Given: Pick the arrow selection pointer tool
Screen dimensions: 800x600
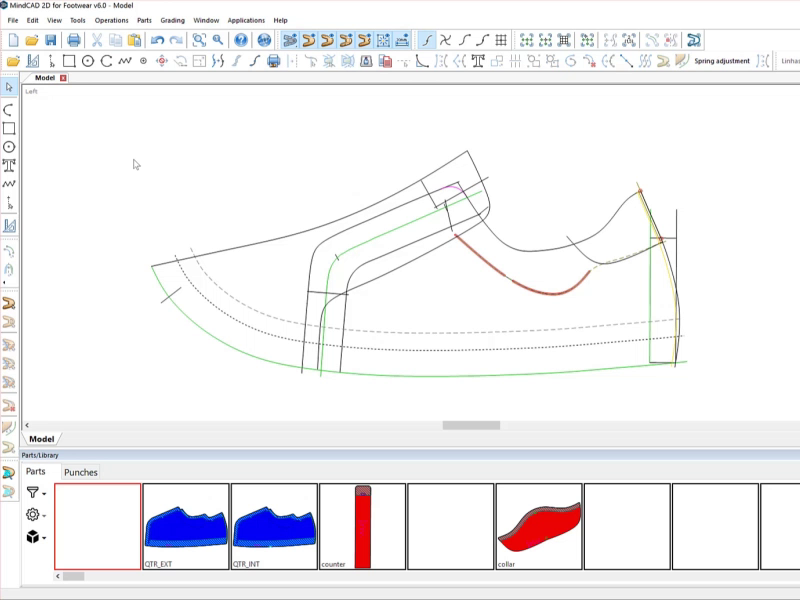Looking at the screenshot, I should tap(9, 87).
